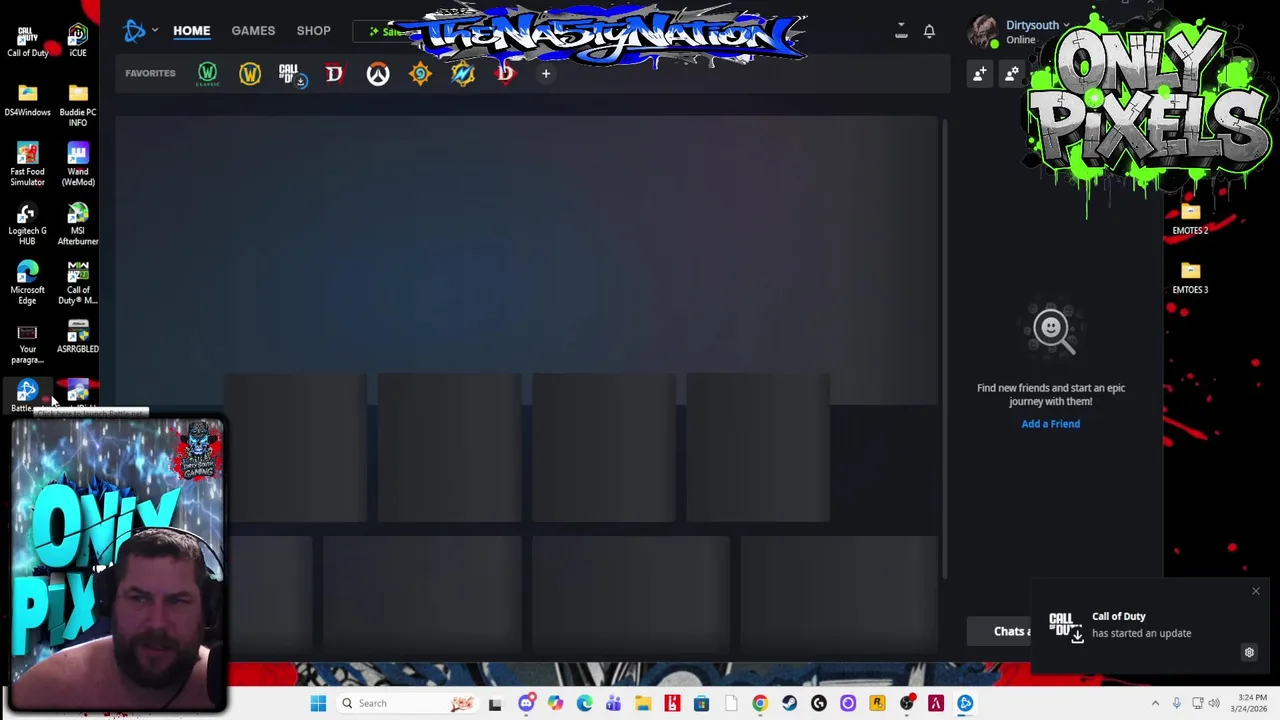
Task: Open Discord from the taskbar
Action: 526,703
